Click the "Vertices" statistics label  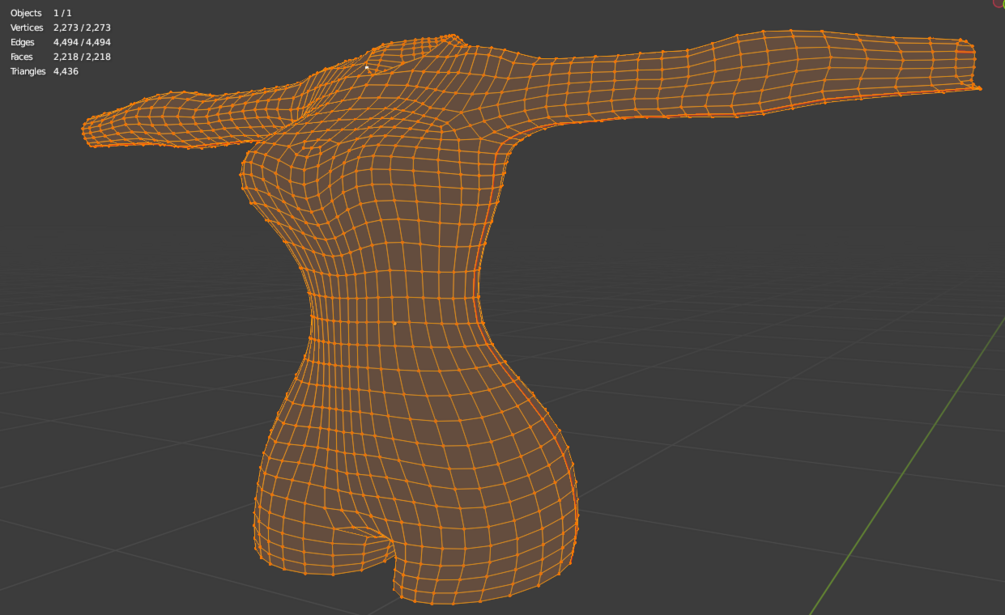tap(27, 28)
